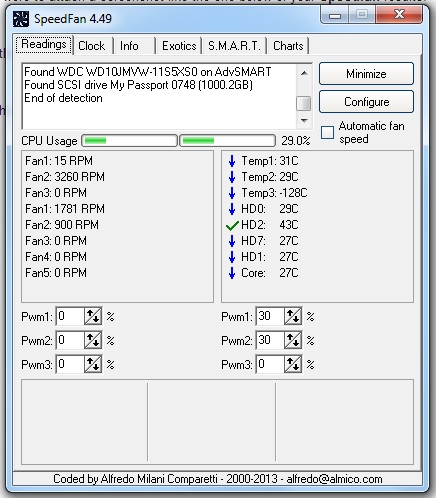
Task: Close the SpeedFan window
Action: [399, 14]
